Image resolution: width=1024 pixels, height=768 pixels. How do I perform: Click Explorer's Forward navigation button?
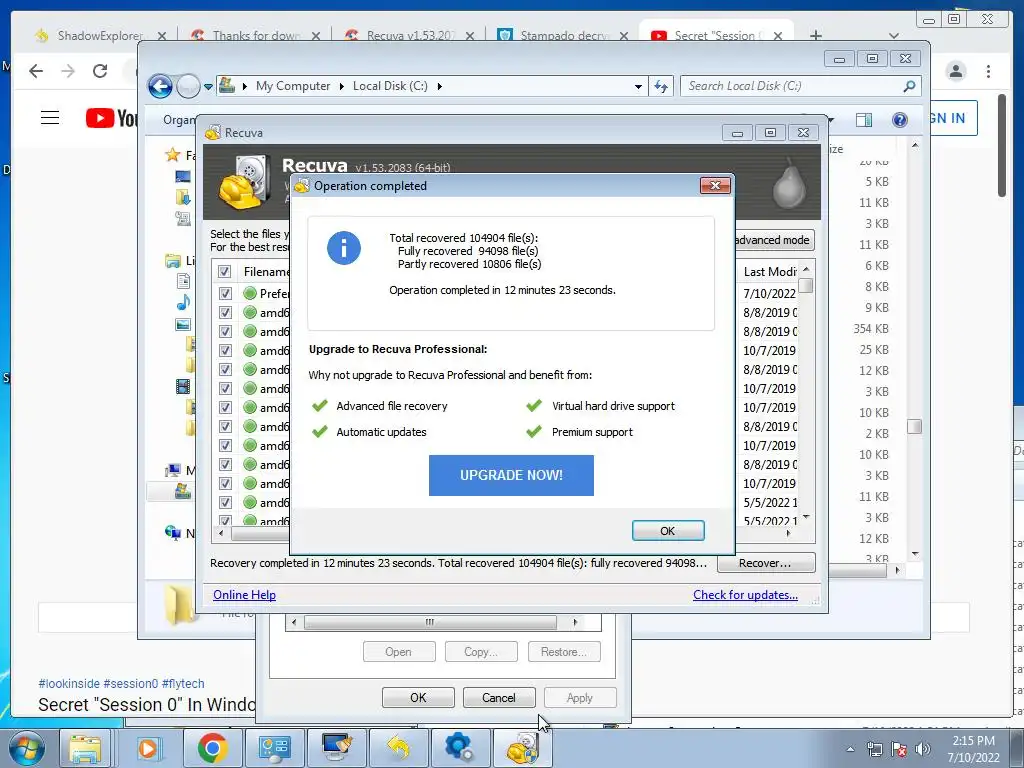pyautogui.click(x=188, y=86)
